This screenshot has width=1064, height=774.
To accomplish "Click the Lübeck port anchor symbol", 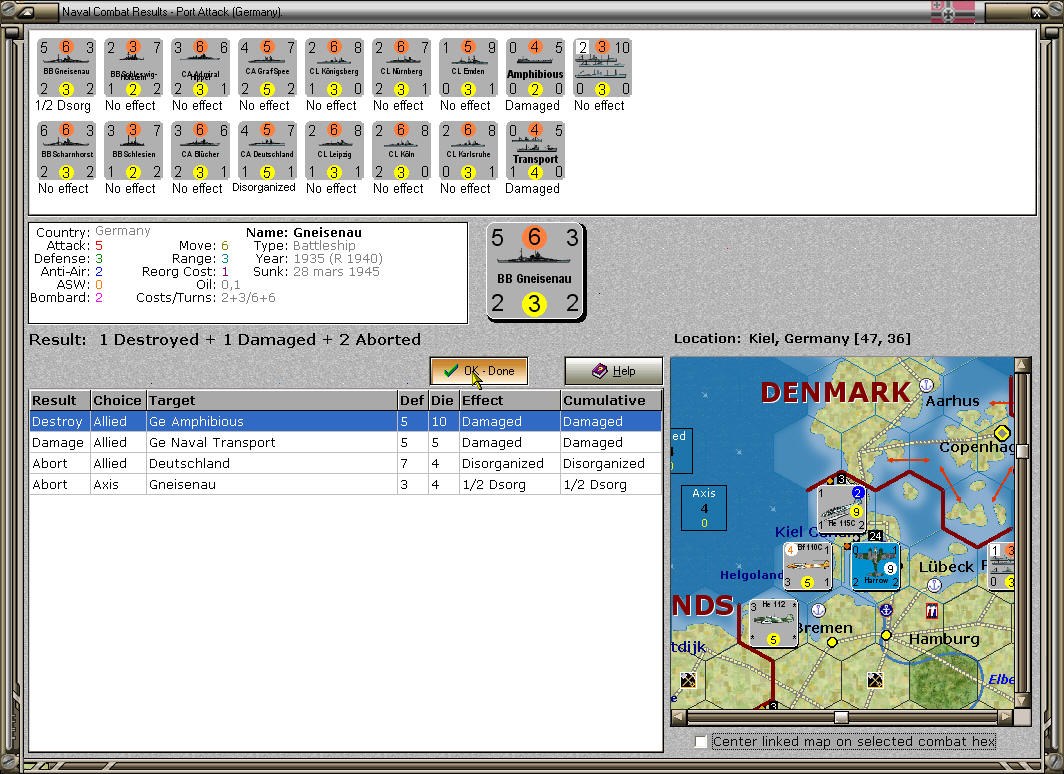I will (934, 585).
